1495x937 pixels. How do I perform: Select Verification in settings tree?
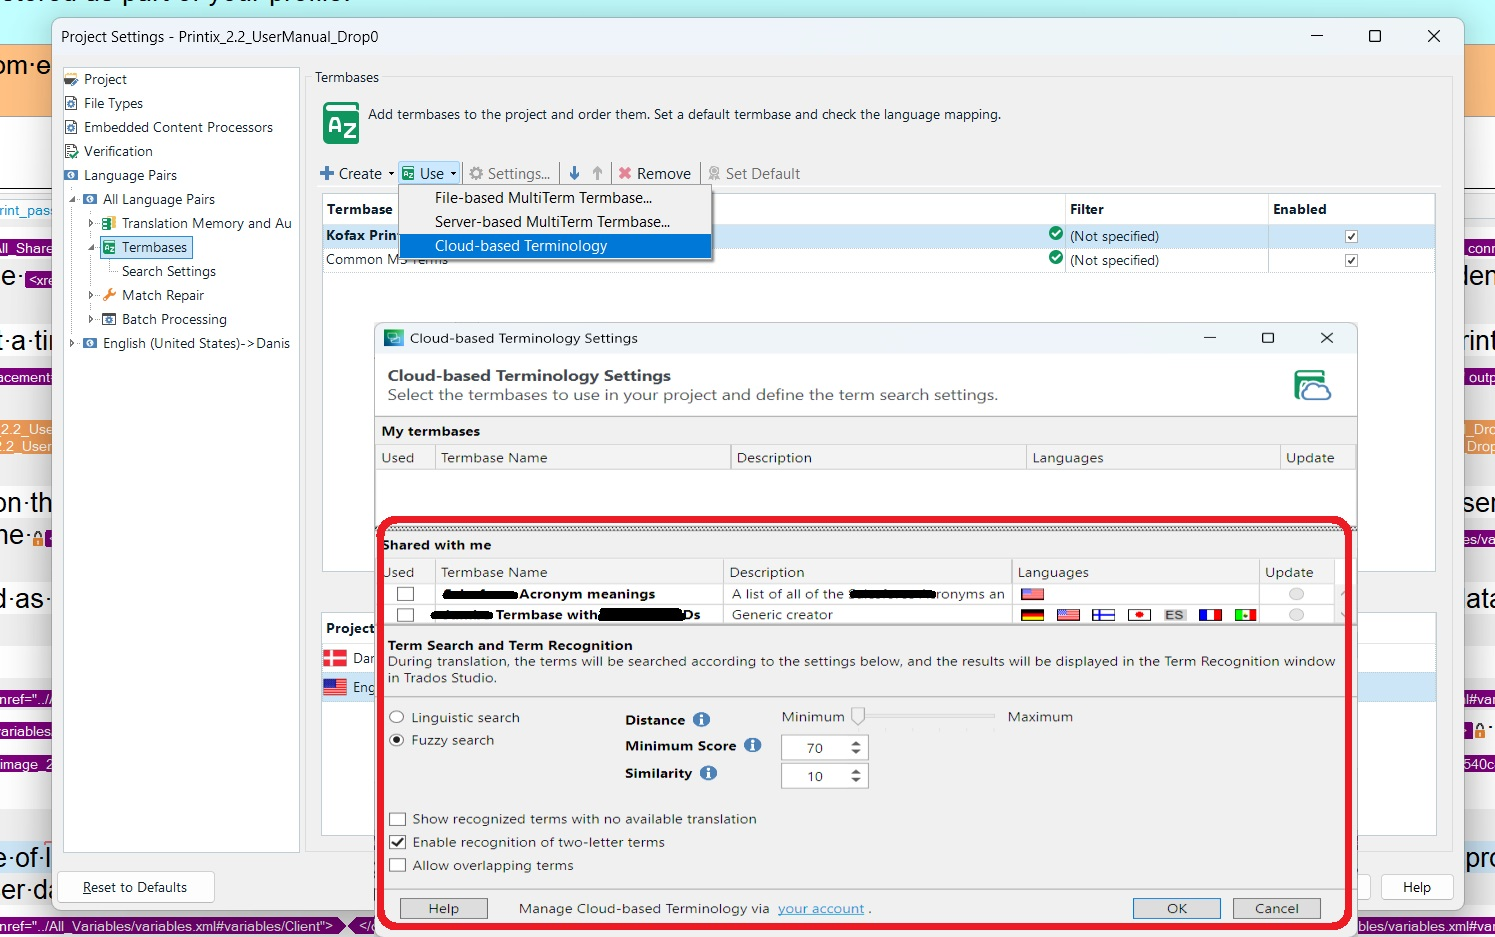click(118, 151)
